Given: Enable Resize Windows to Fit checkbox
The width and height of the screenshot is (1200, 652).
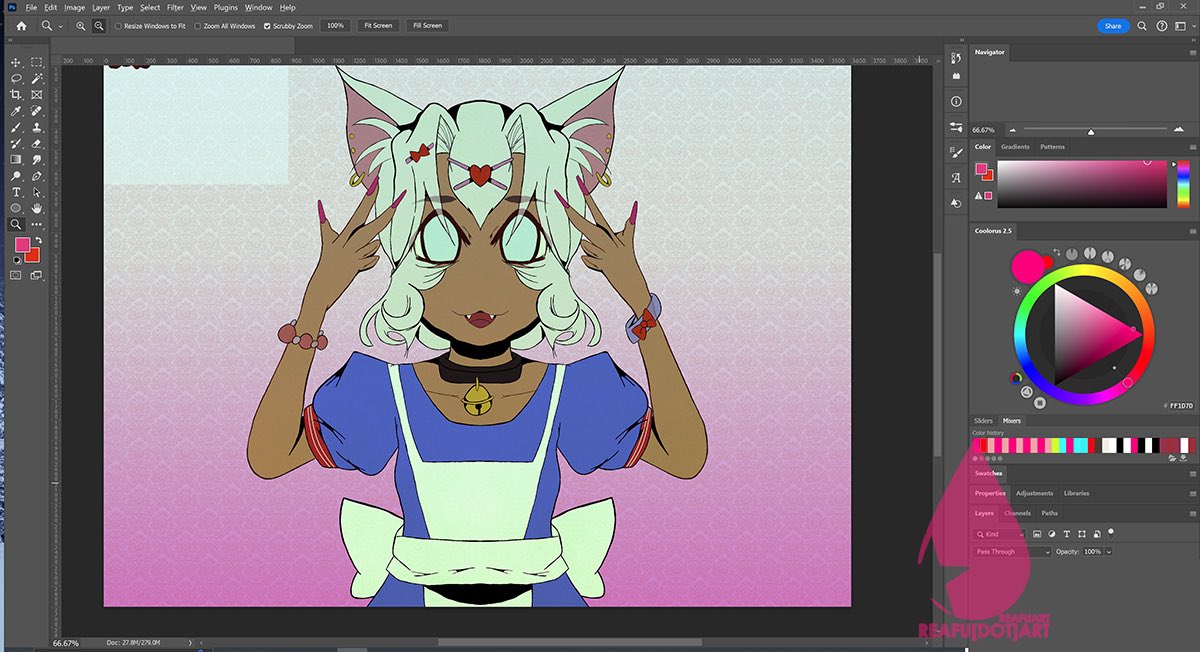Looking at the screenshot, I should 119,26.
